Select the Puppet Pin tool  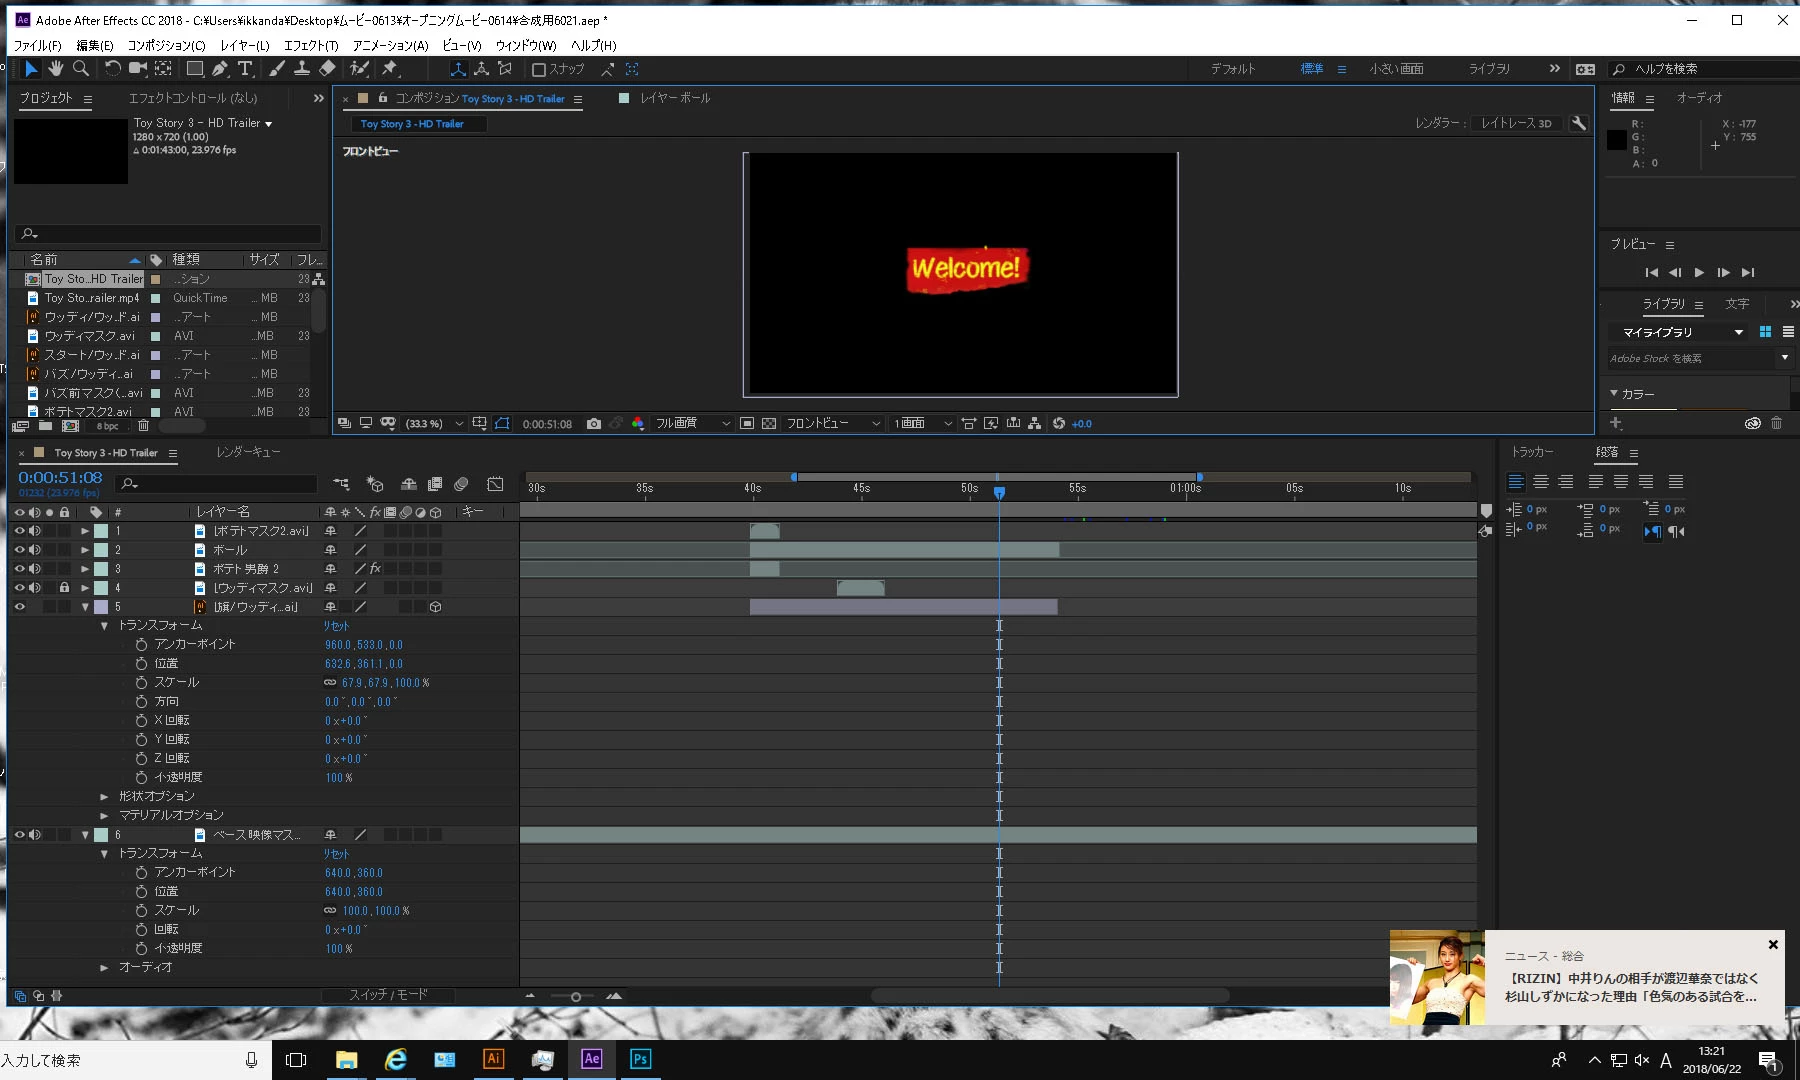click(390, 69)
